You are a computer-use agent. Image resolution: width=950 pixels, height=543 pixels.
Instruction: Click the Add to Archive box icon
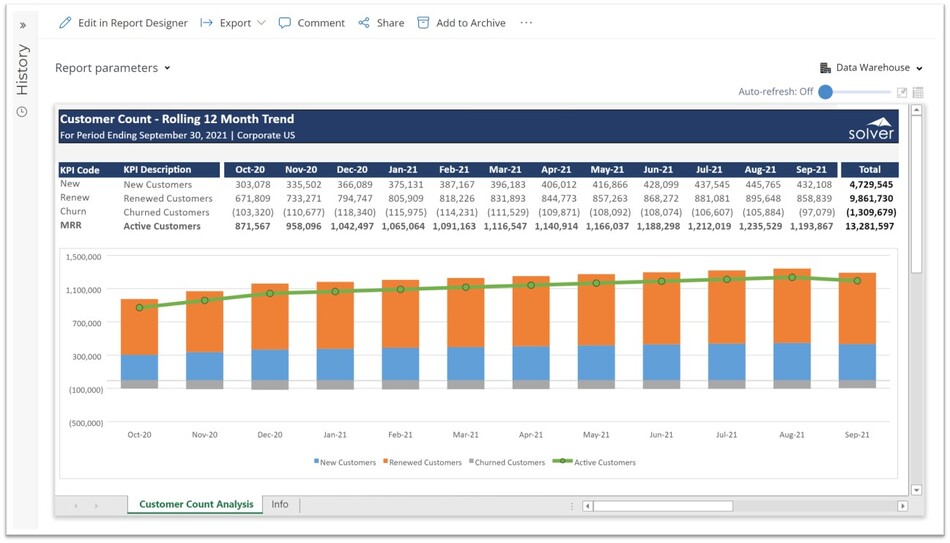(423, 23)
